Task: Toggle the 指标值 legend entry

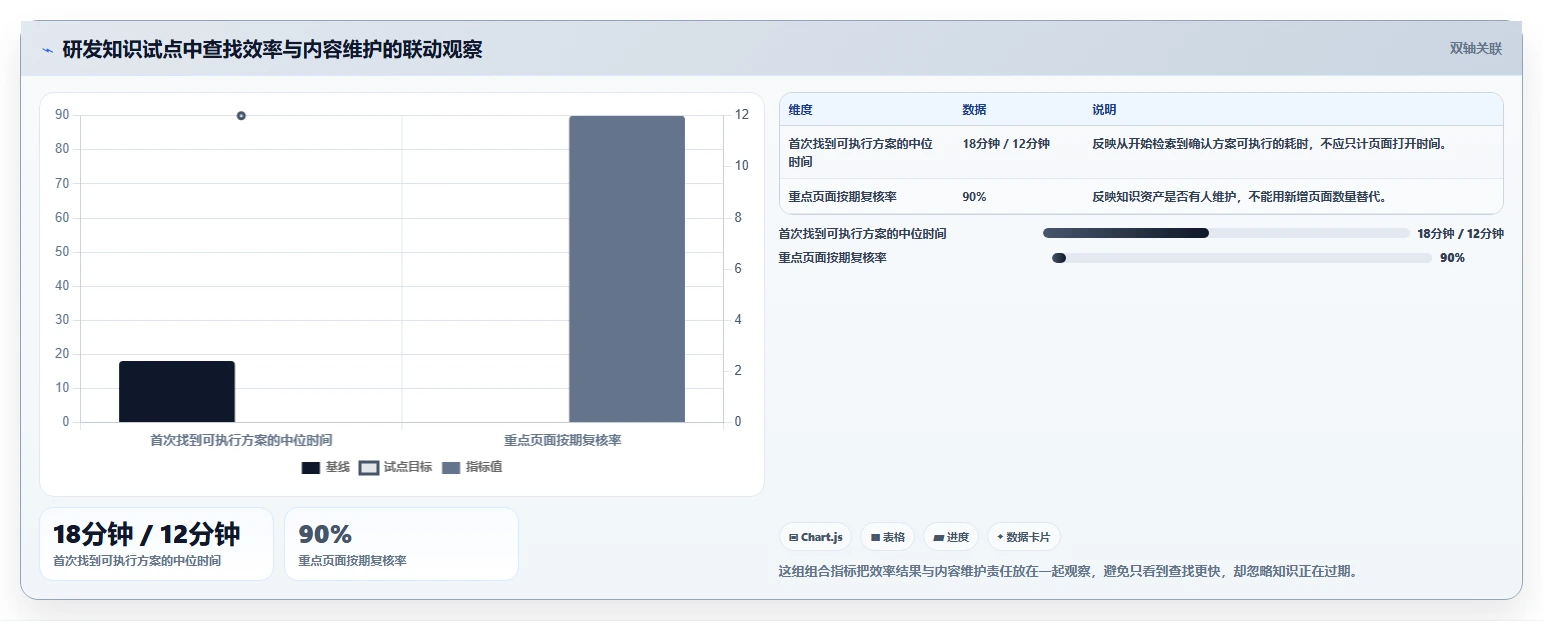Action: tap(472, 467)
